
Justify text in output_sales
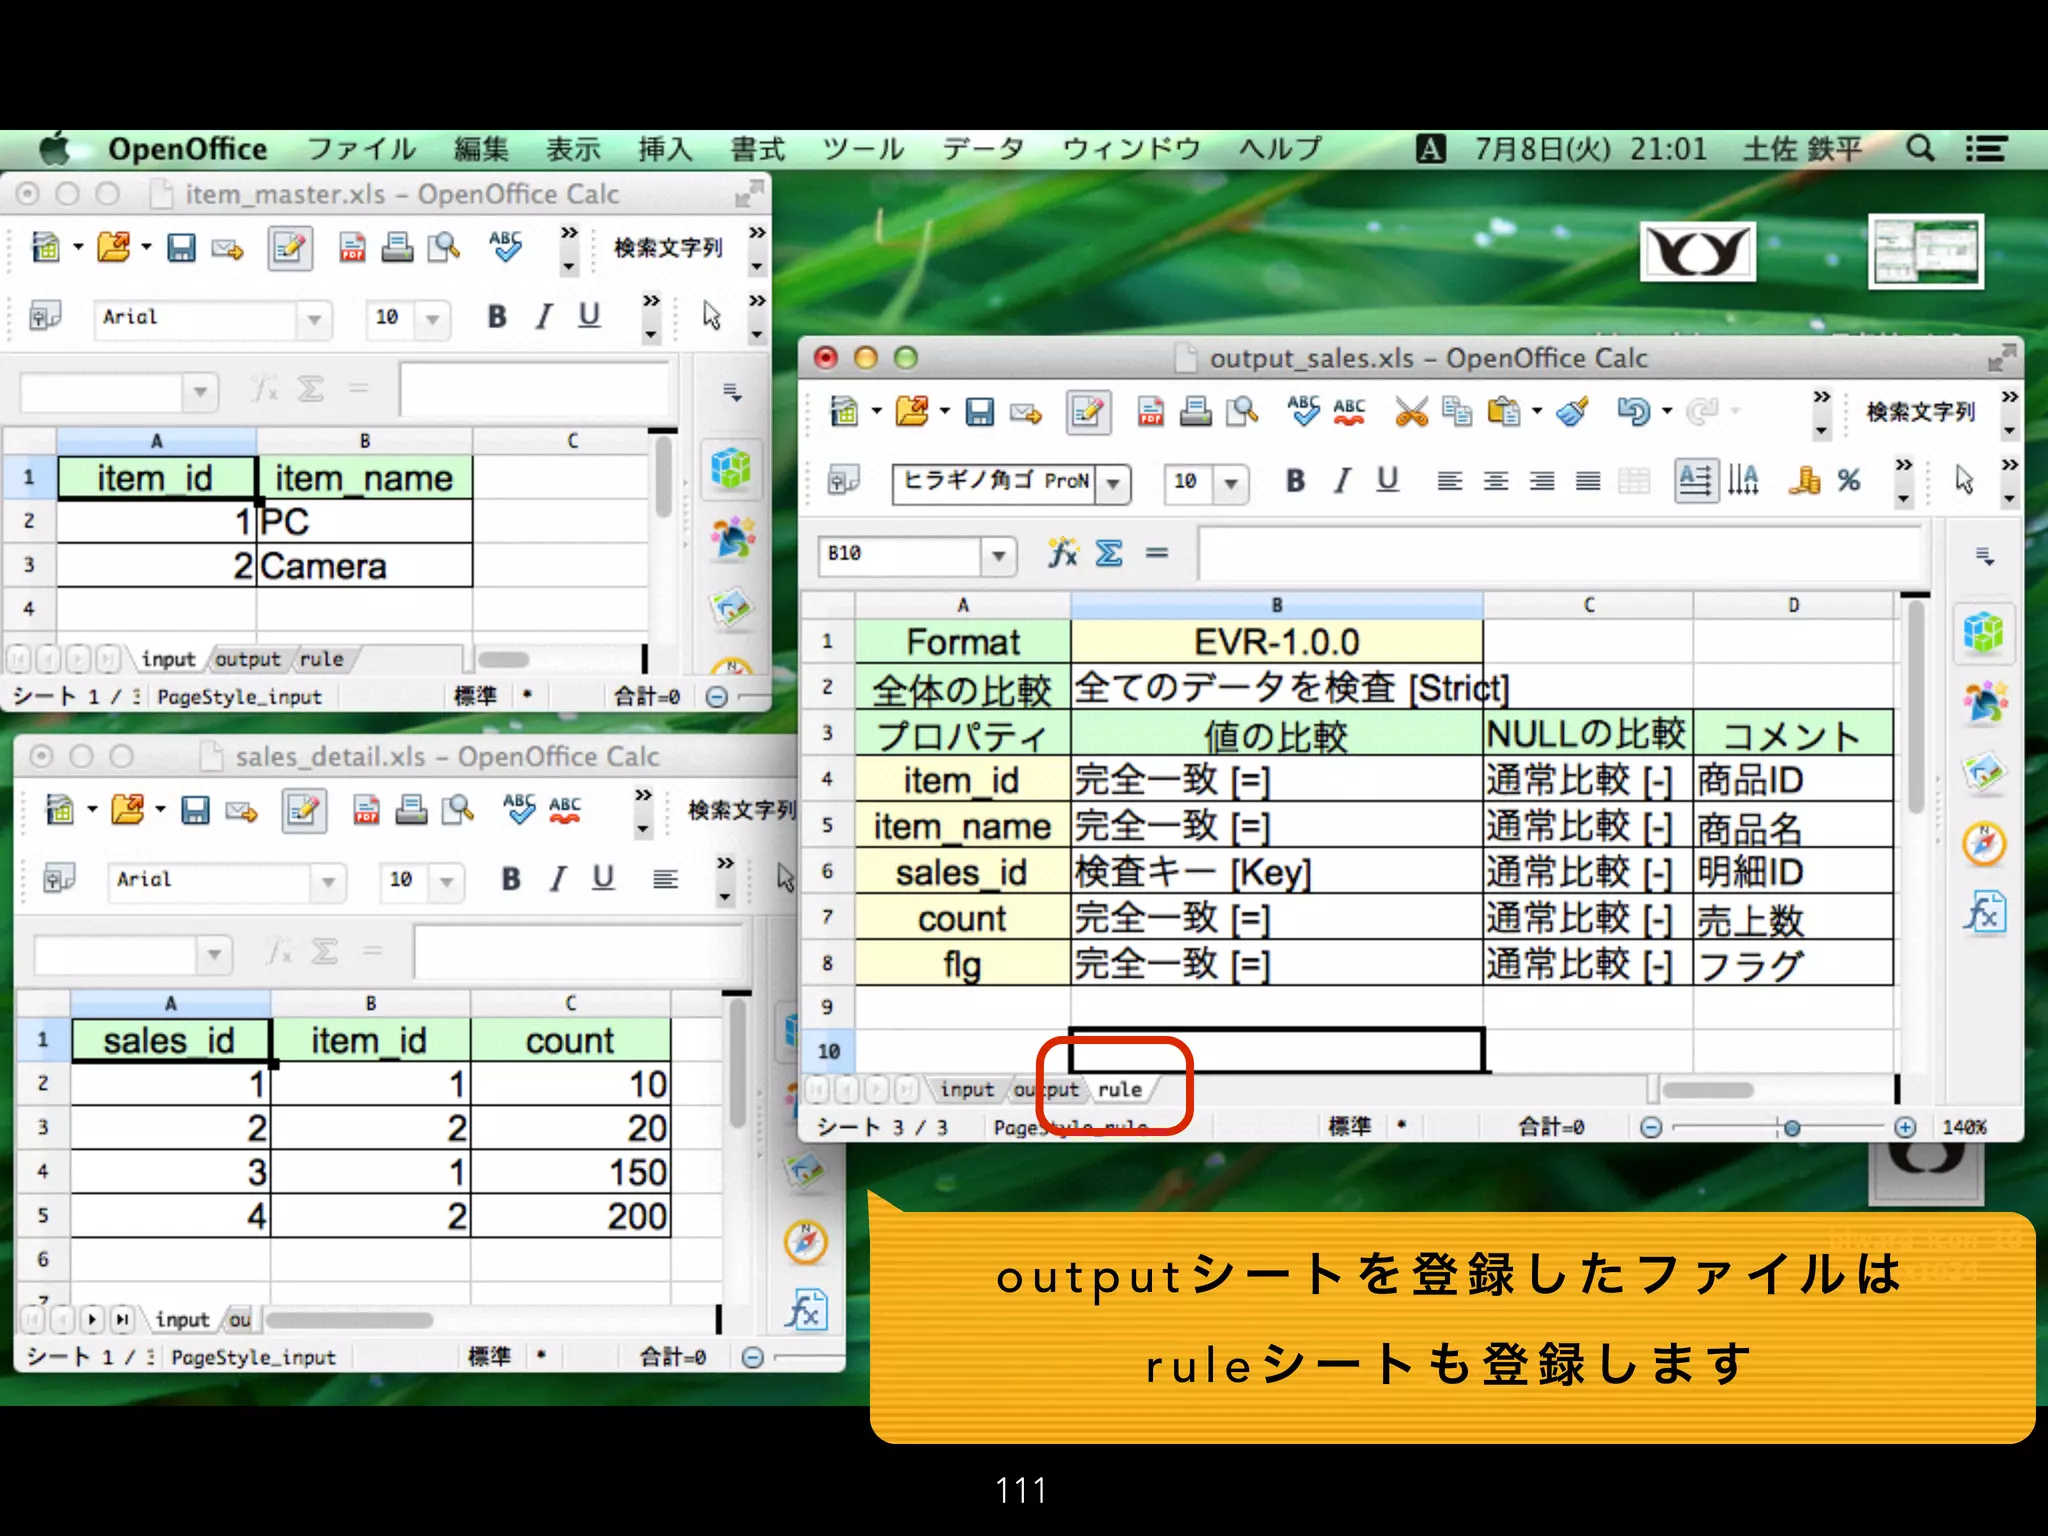(1588, 482)
